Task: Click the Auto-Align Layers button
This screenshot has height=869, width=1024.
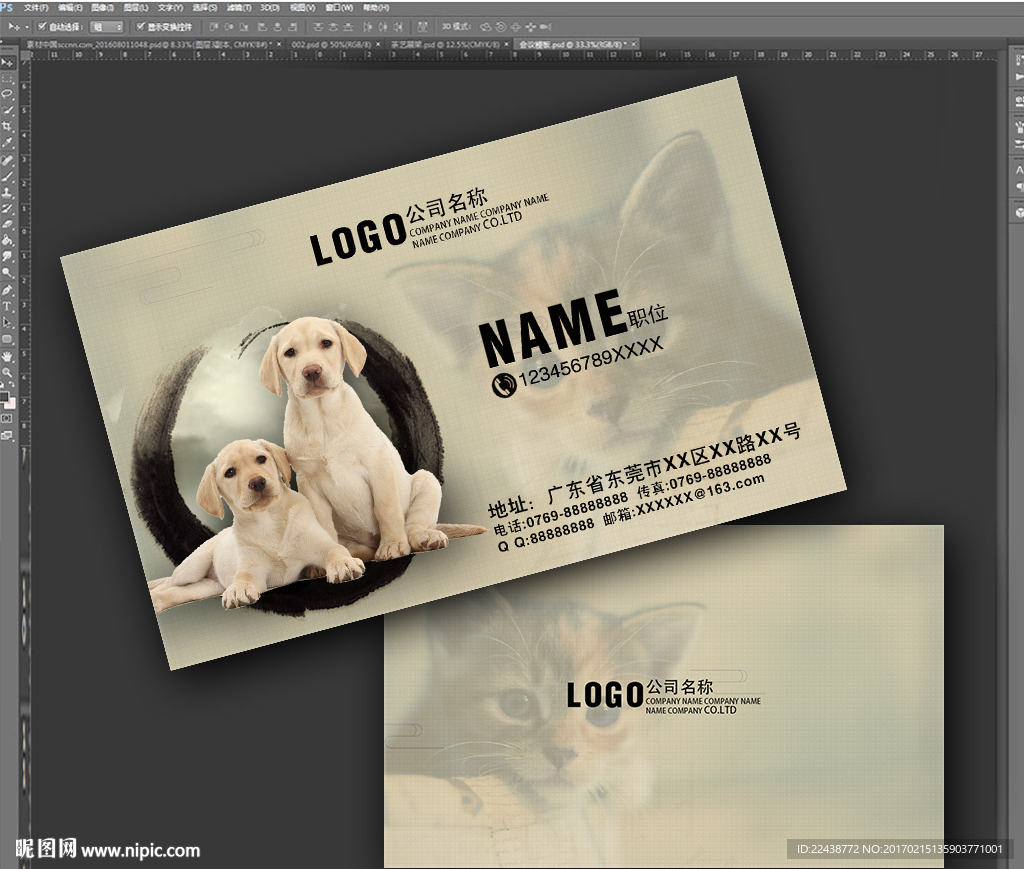Action: tap(424, 26)
